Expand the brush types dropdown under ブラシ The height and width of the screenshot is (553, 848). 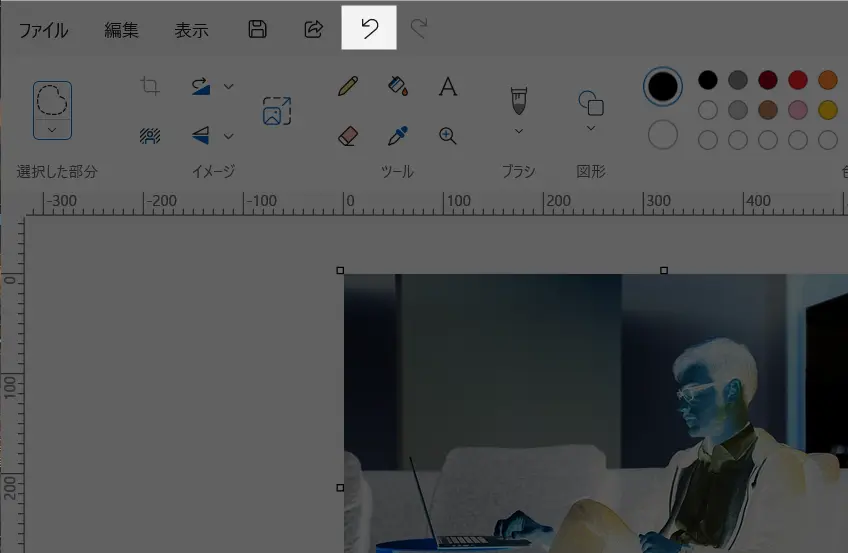tap(519, 131)
